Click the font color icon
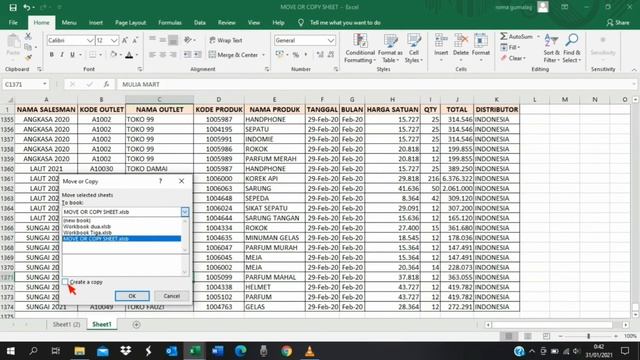640x360 pixels. pos(129,55)
